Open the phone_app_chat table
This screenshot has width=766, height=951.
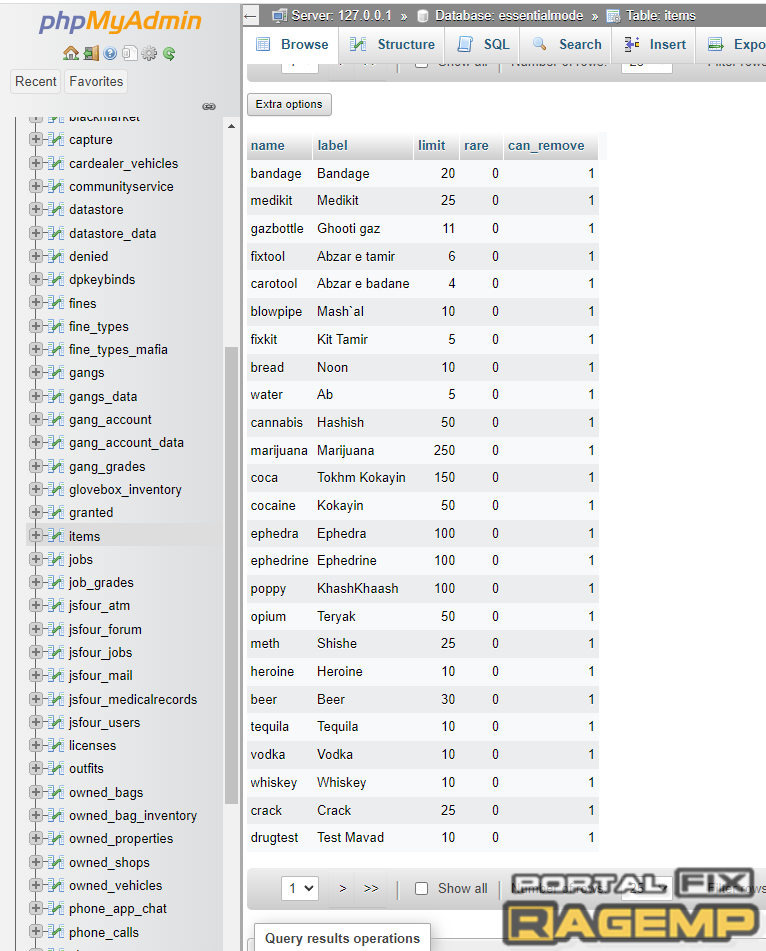[118, 909]
